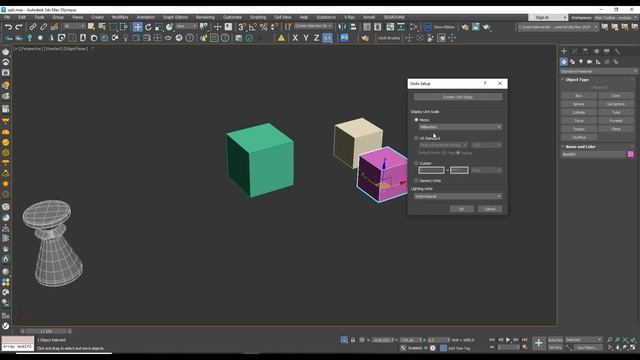Click the Sphere primitive button

pyautogui.click(x=578, y=104)
